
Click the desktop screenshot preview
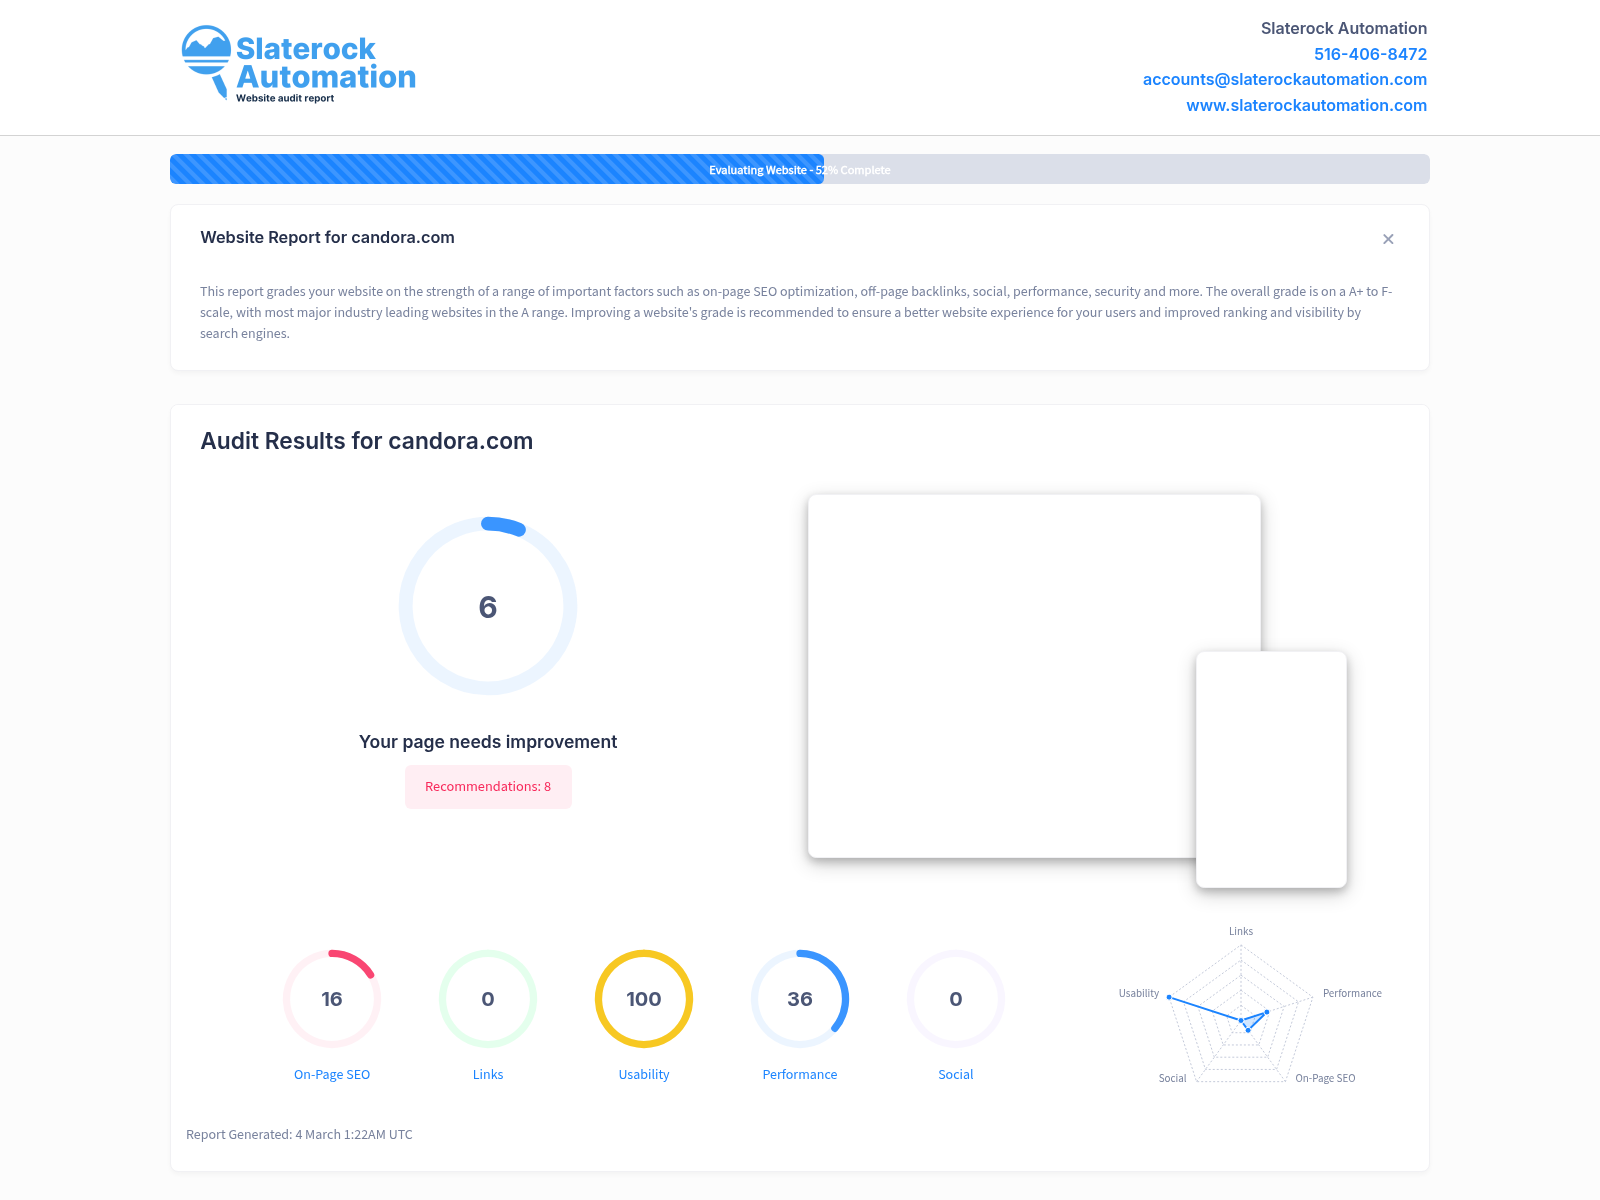[1034, 676]
